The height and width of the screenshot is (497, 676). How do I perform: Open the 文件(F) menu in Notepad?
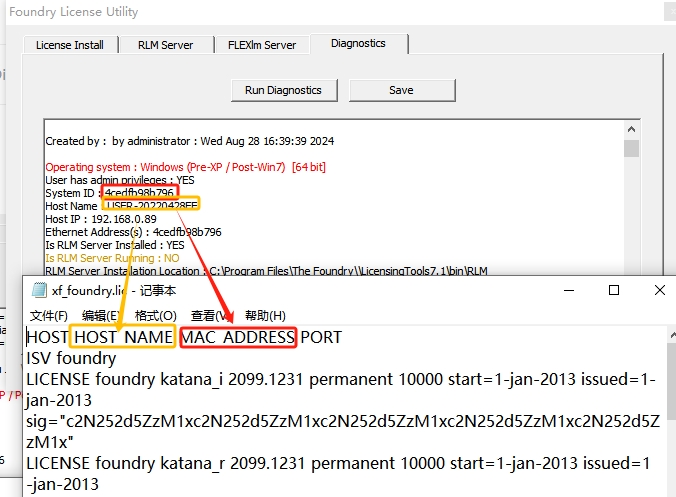click(49, 316)
